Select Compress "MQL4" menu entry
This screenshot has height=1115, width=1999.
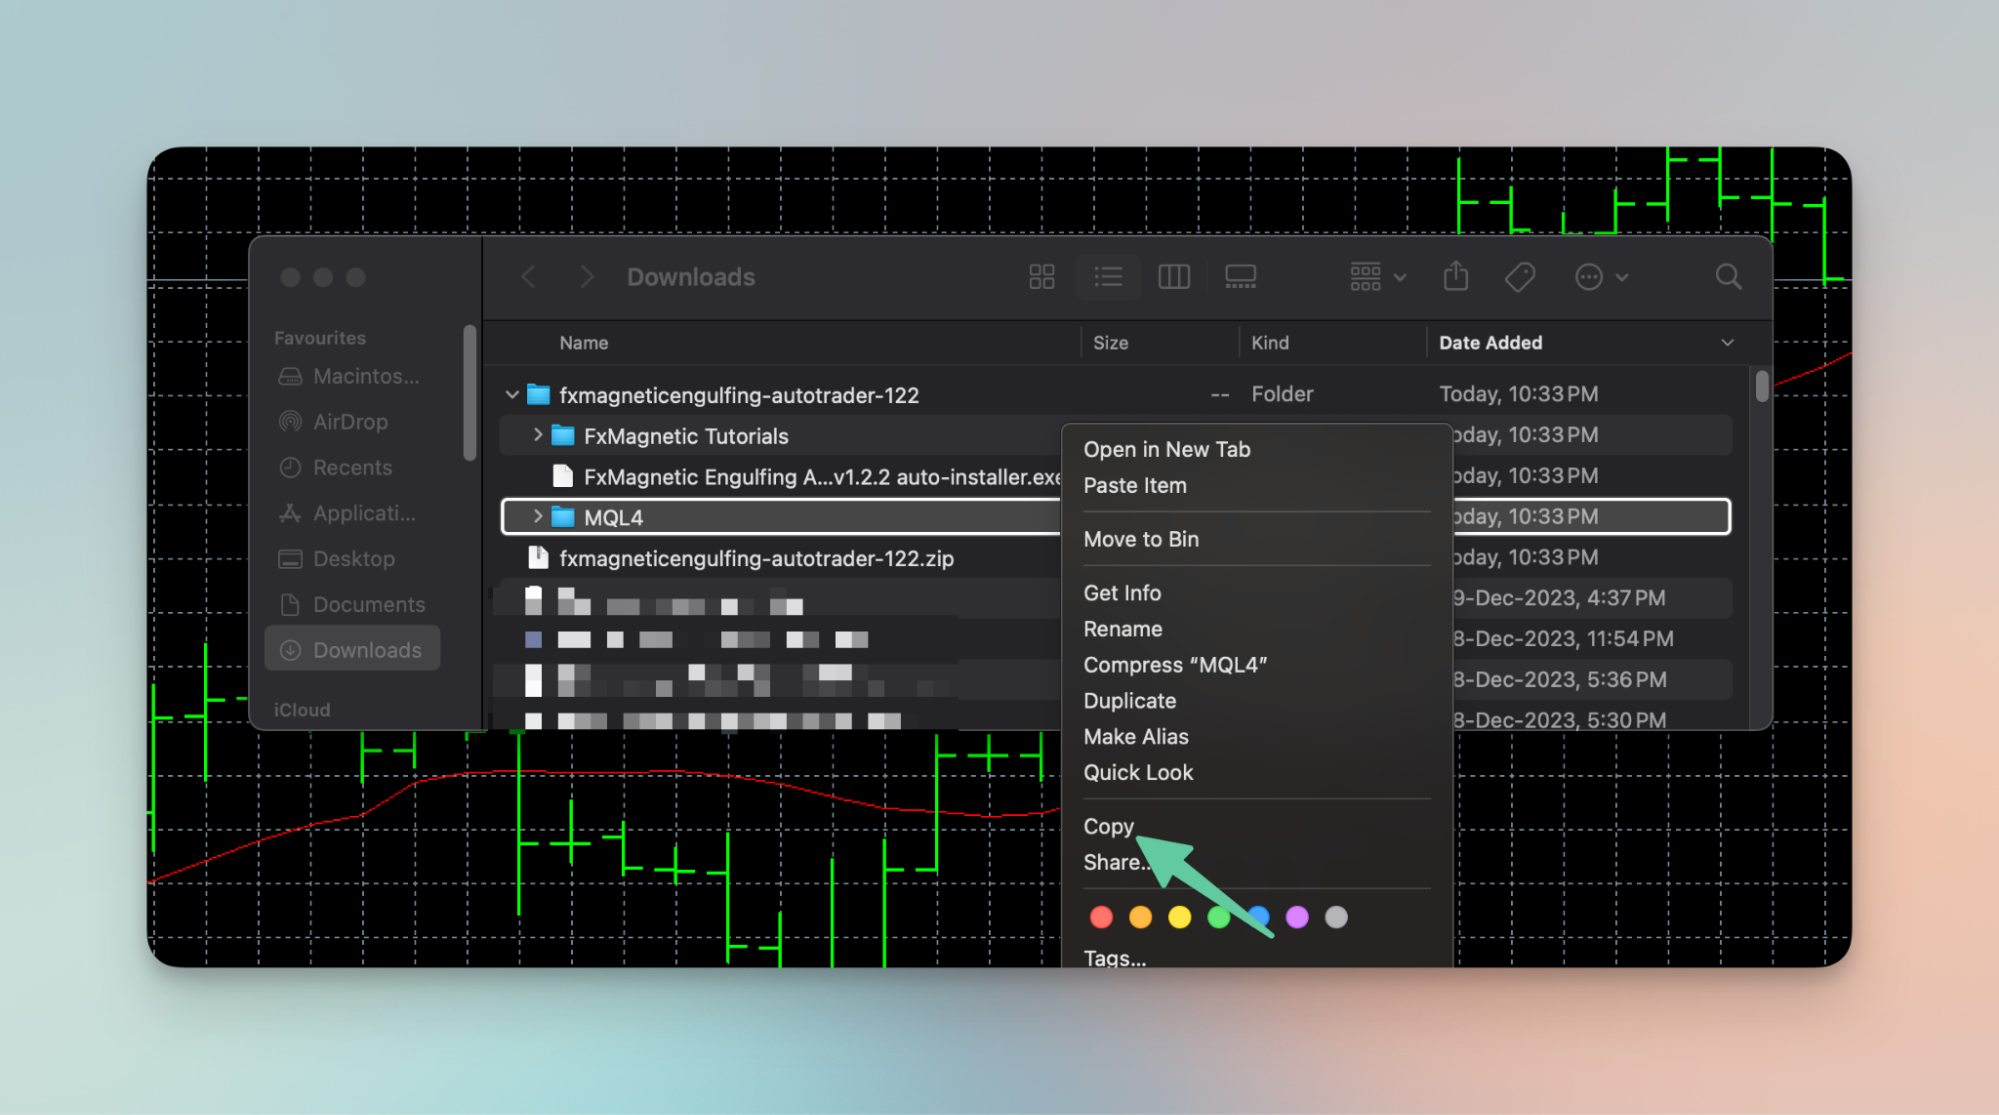pyautogui.click(x=1174, y=665)
